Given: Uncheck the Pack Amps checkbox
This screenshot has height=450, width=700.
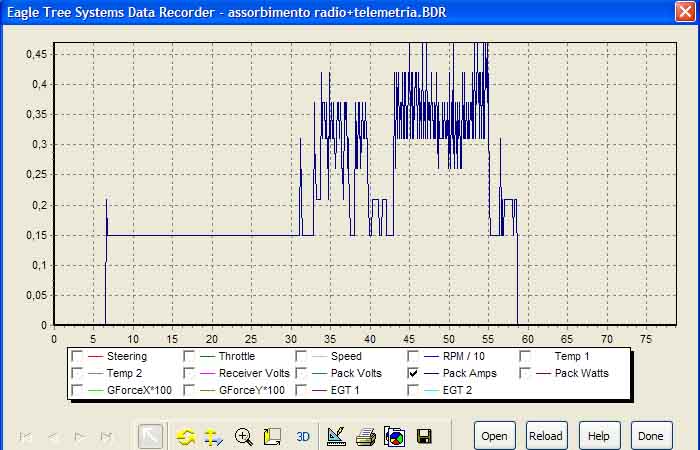Looking at the screenshot, I should tap(414, 373).
